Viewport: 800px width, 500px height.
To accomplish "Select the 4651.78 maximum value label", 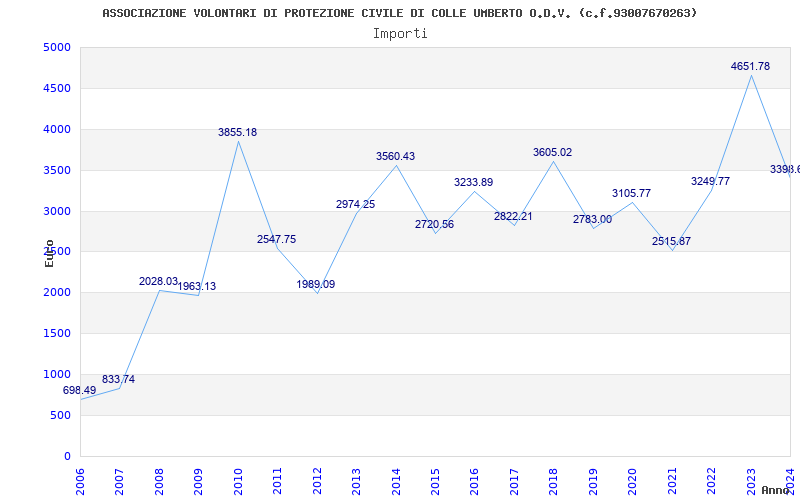I will [751, 66].
